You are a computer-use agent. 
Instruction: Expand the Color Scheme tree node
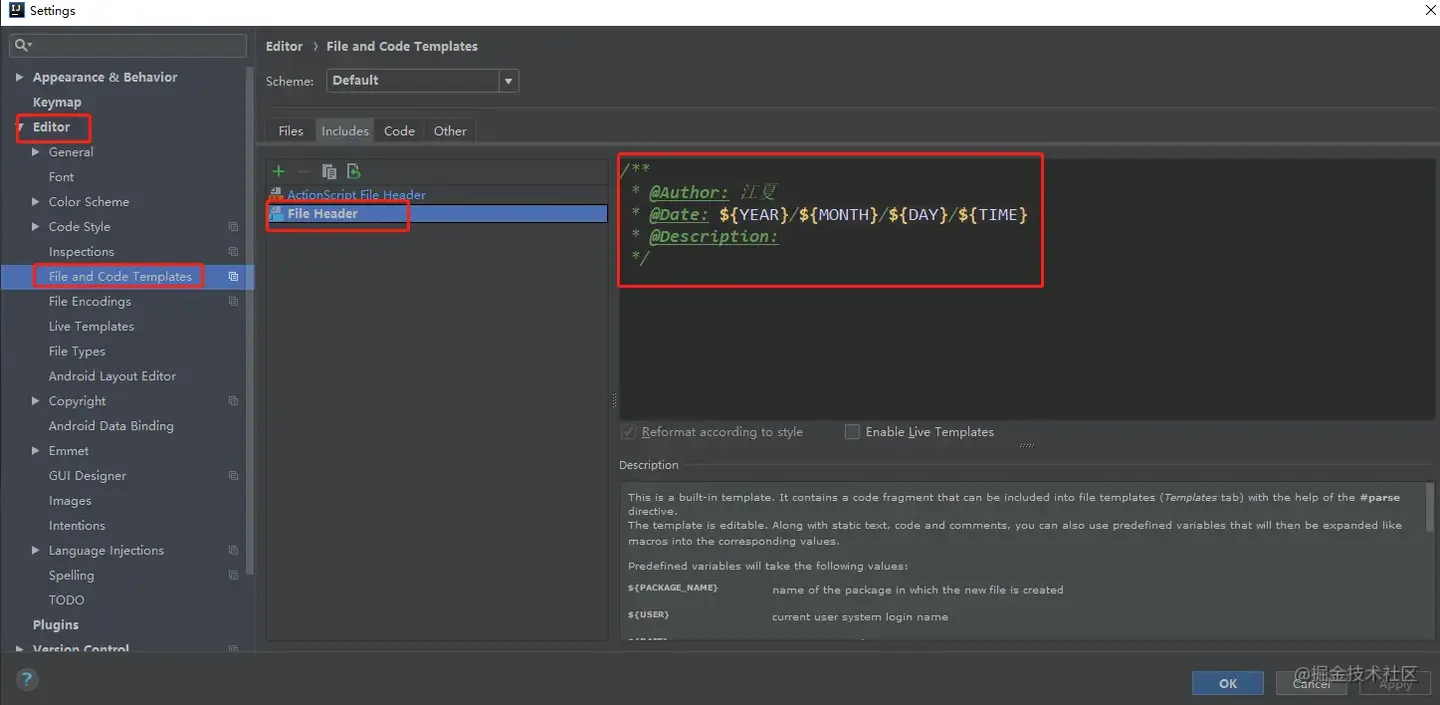tap(36, 202)
